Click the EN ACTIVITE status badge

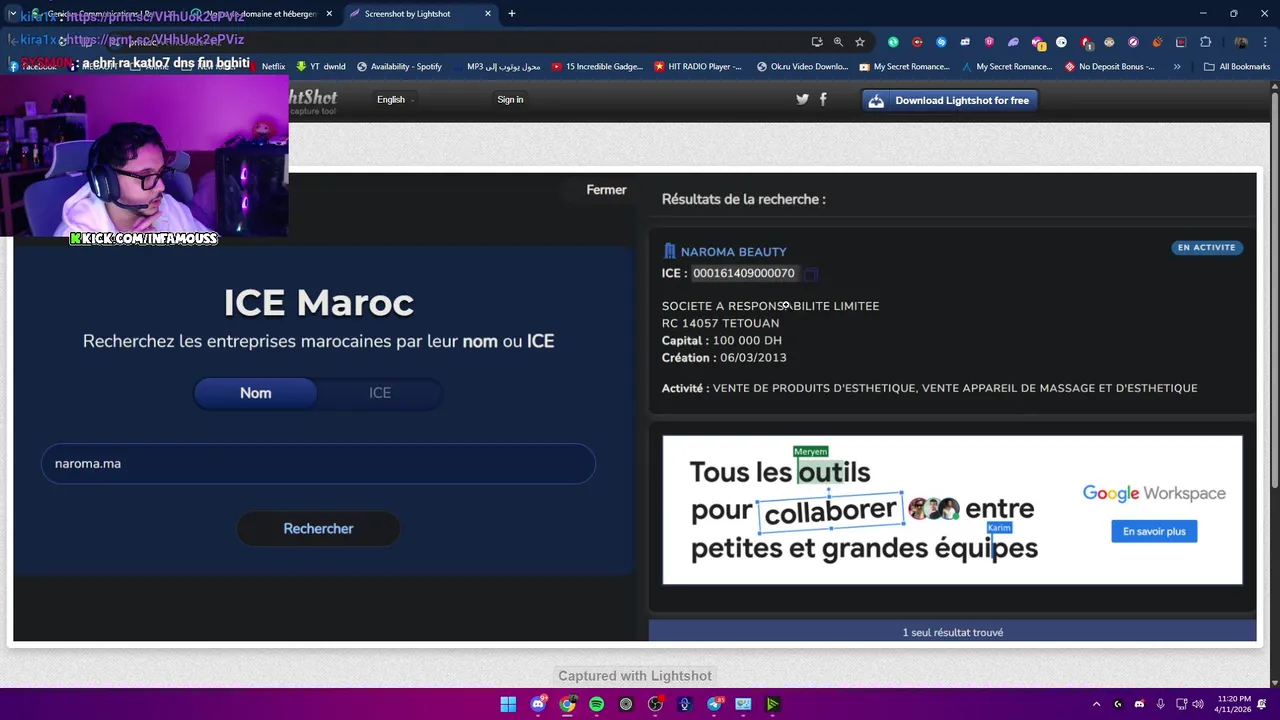coord(1206,248)
